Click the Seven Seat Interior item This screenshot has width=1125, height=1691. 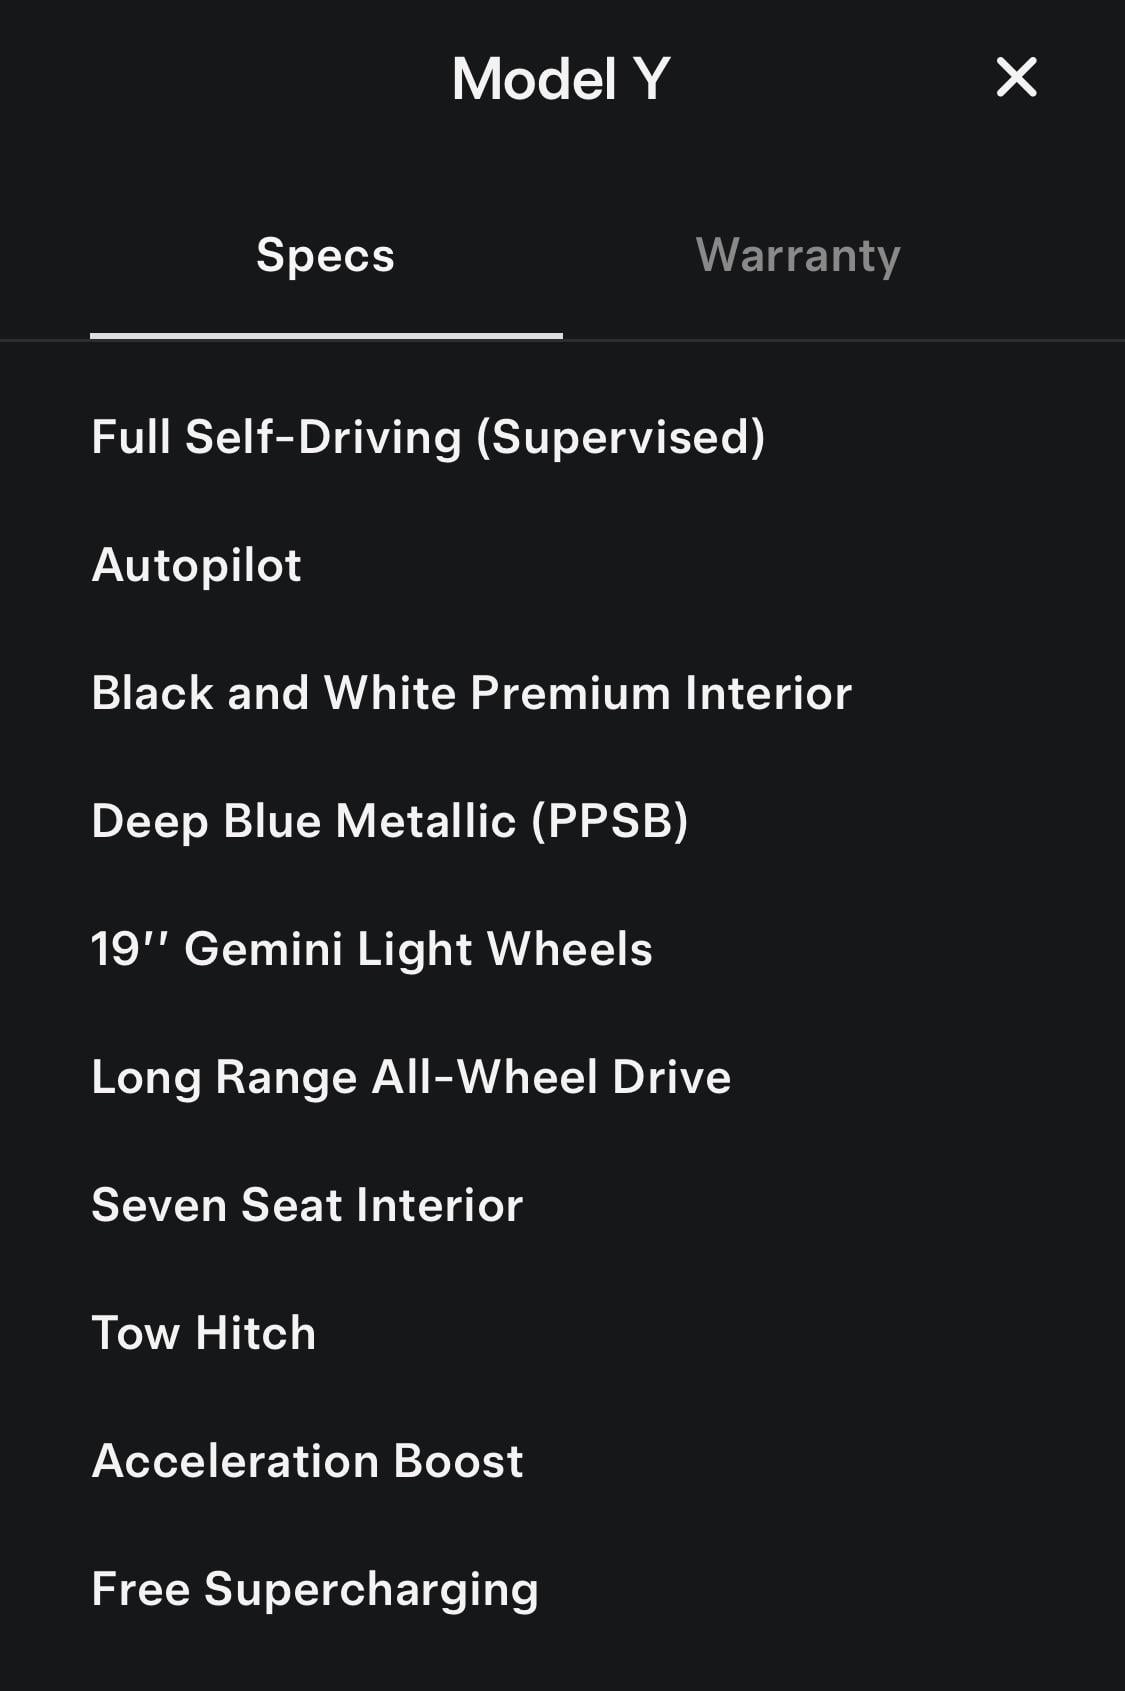point(307,1205)
